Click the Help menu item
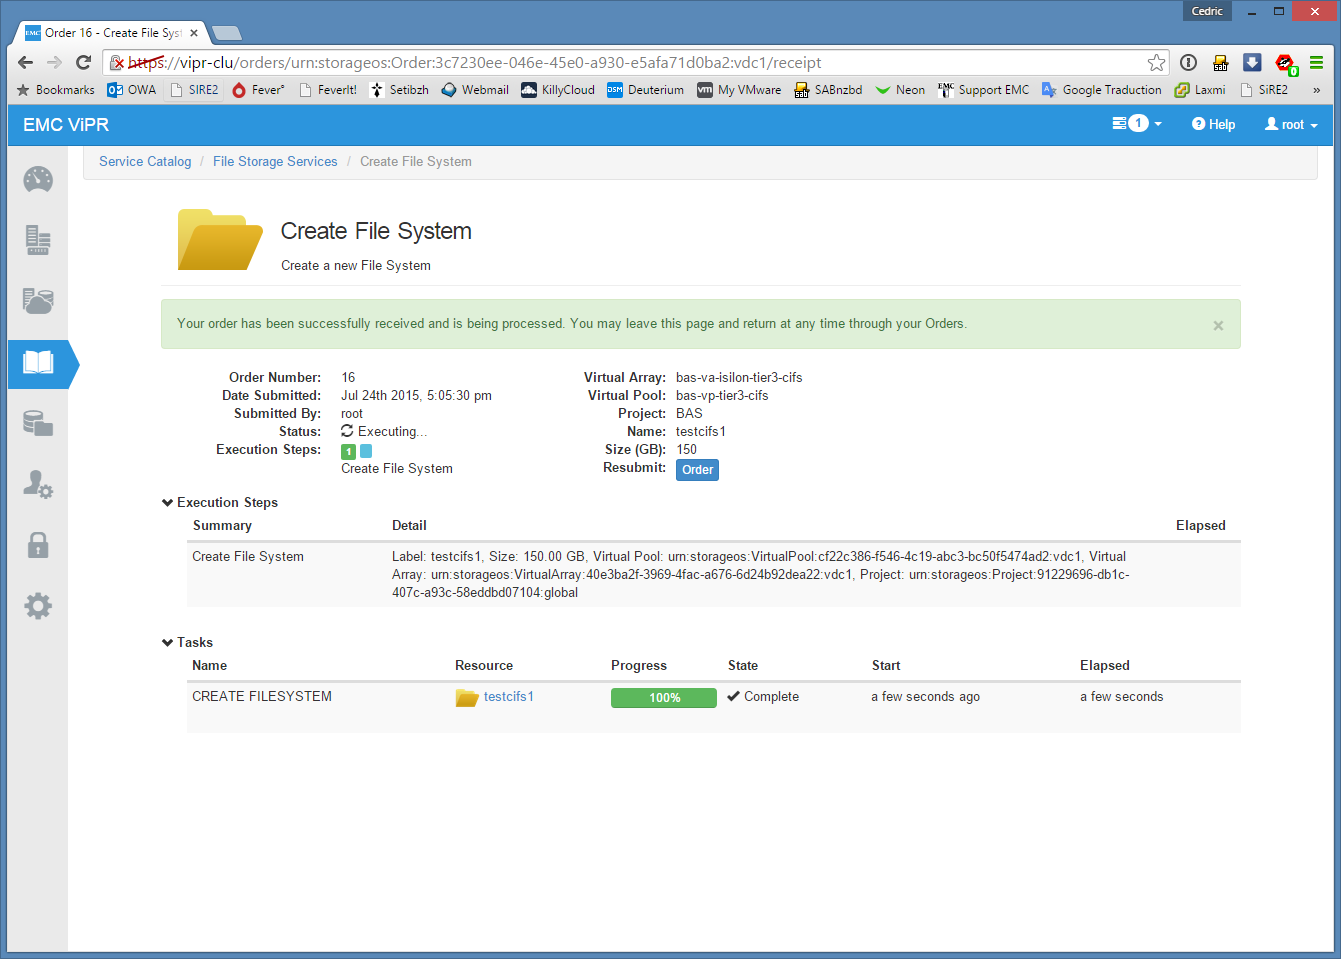1341x959 pixels. pos(1213,125)
